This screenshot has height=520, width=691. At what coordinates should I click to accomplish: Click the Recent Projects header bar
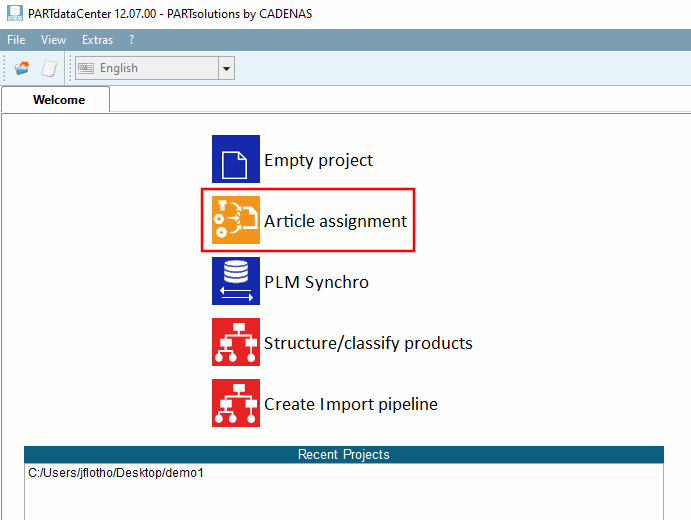point(344,454)
